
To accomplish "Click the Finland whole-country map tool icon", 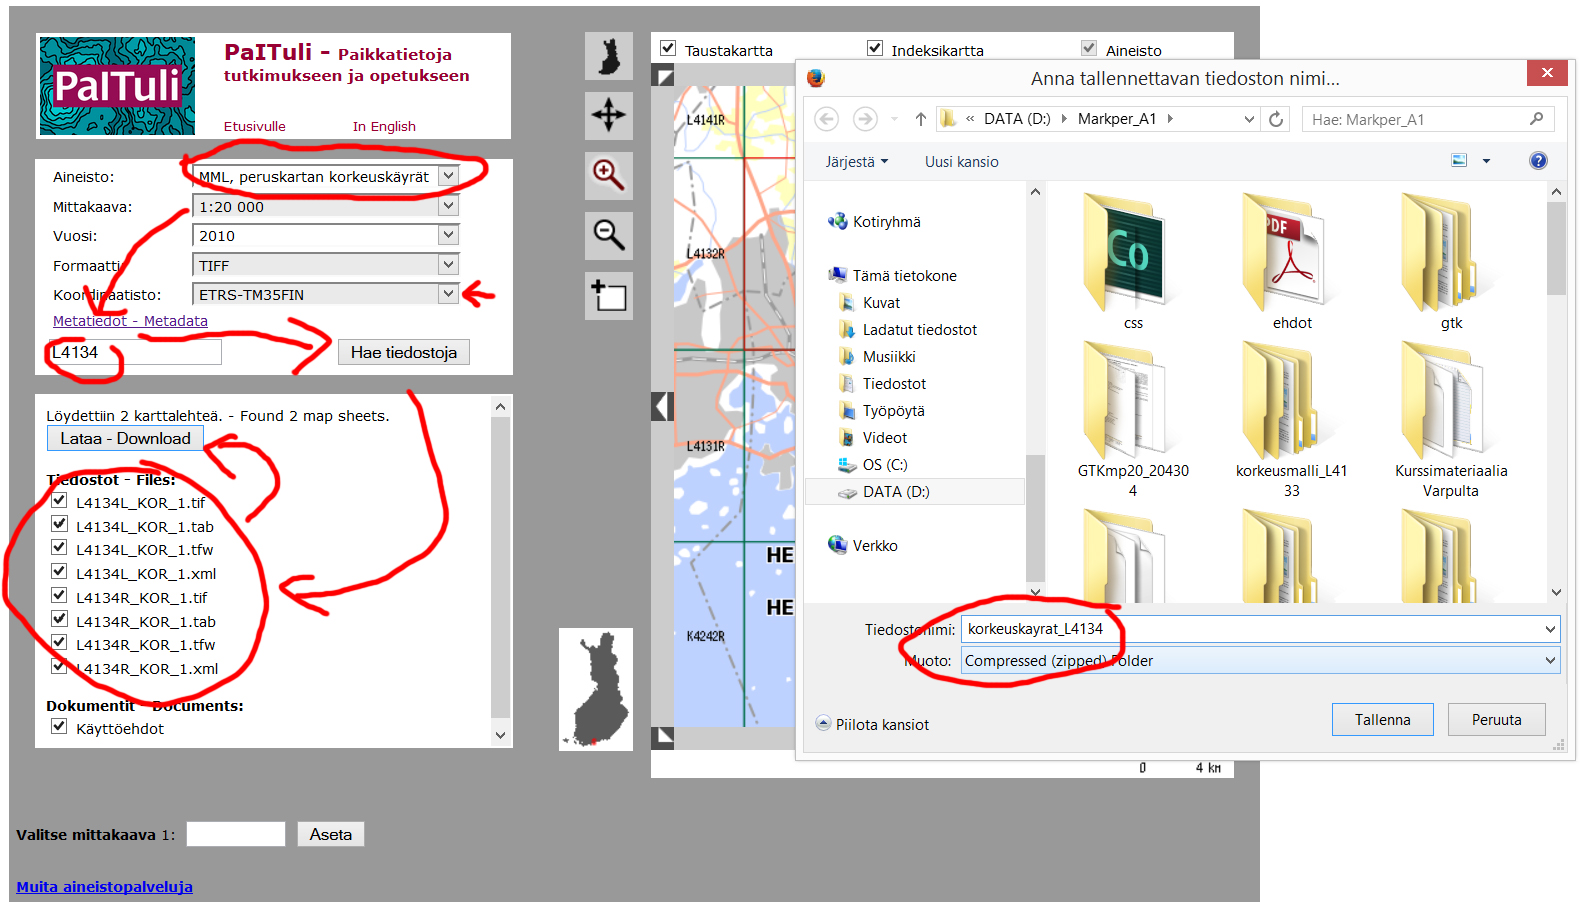I will [x=609, y=56].
